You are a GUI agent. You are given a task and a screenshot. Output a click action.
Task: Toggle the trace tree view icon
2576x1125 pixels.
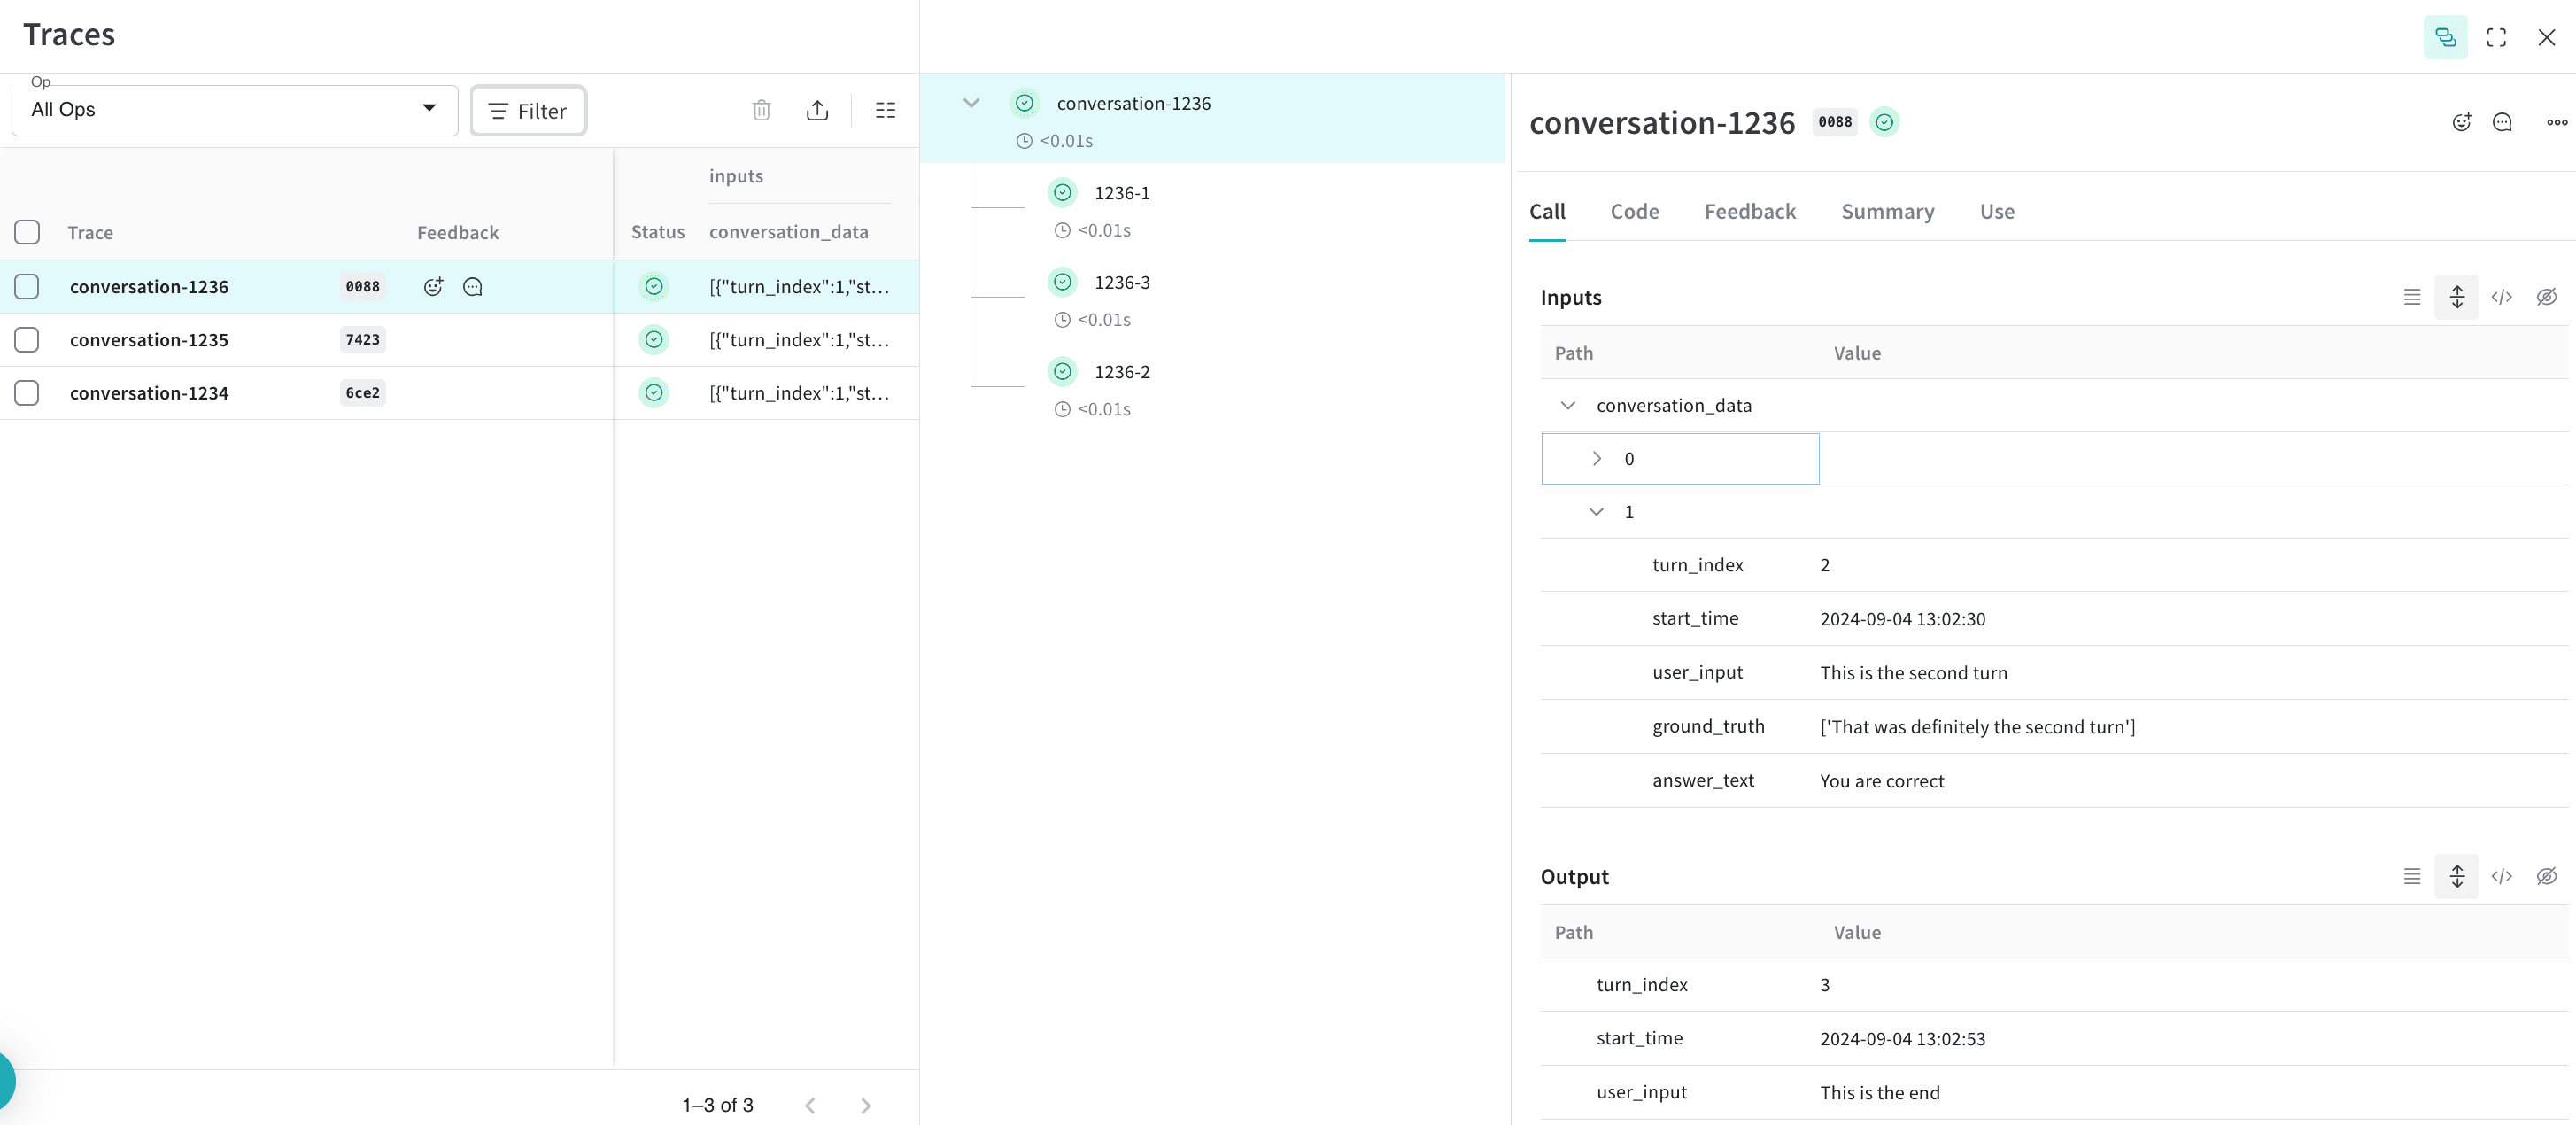[x=2445, y=37]
